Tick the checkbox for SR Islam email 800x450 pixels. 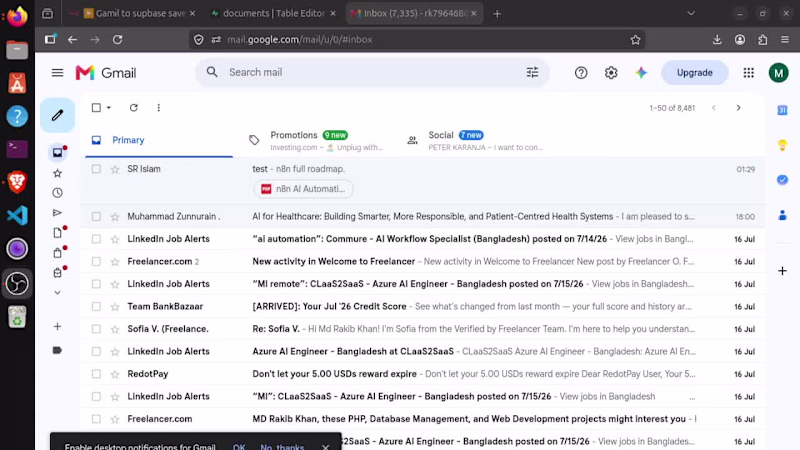(x=96, y=169)
